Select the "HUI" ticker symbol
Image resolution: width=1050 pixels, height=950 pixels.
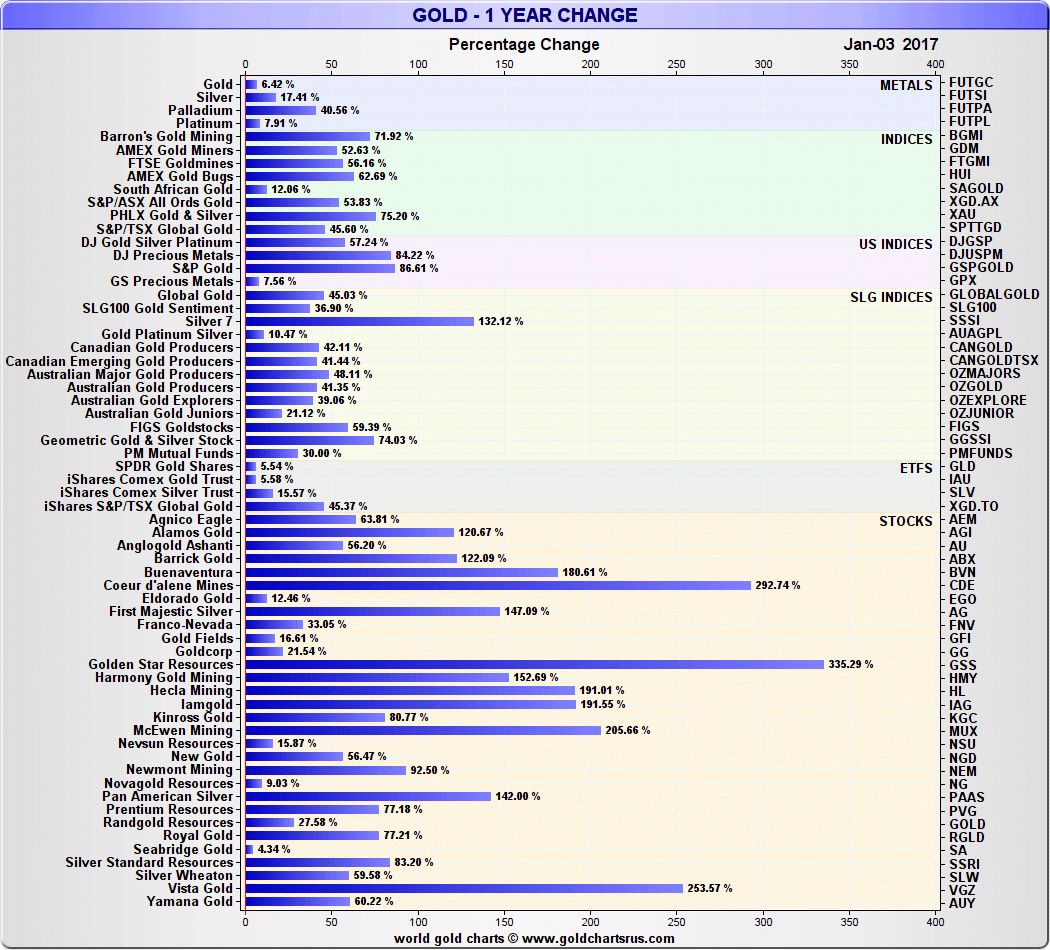[x=960, y=174]
